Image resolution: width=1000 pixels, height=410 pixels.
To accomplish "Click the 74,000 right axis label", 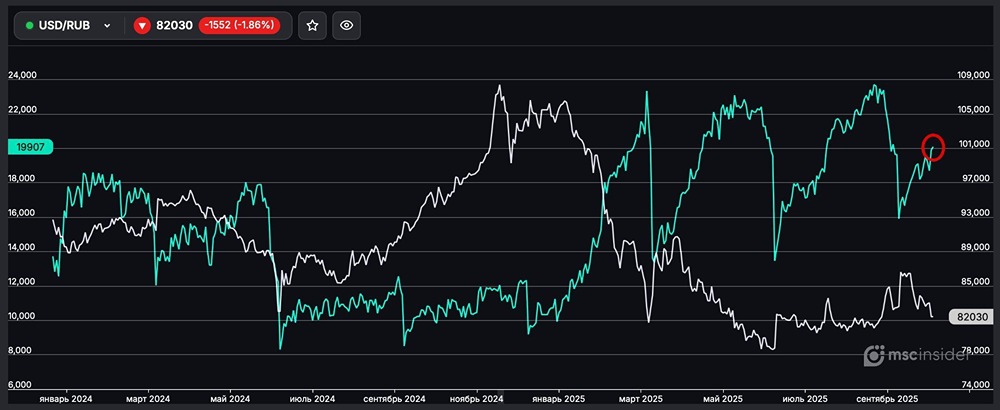I will pos(974,385).
